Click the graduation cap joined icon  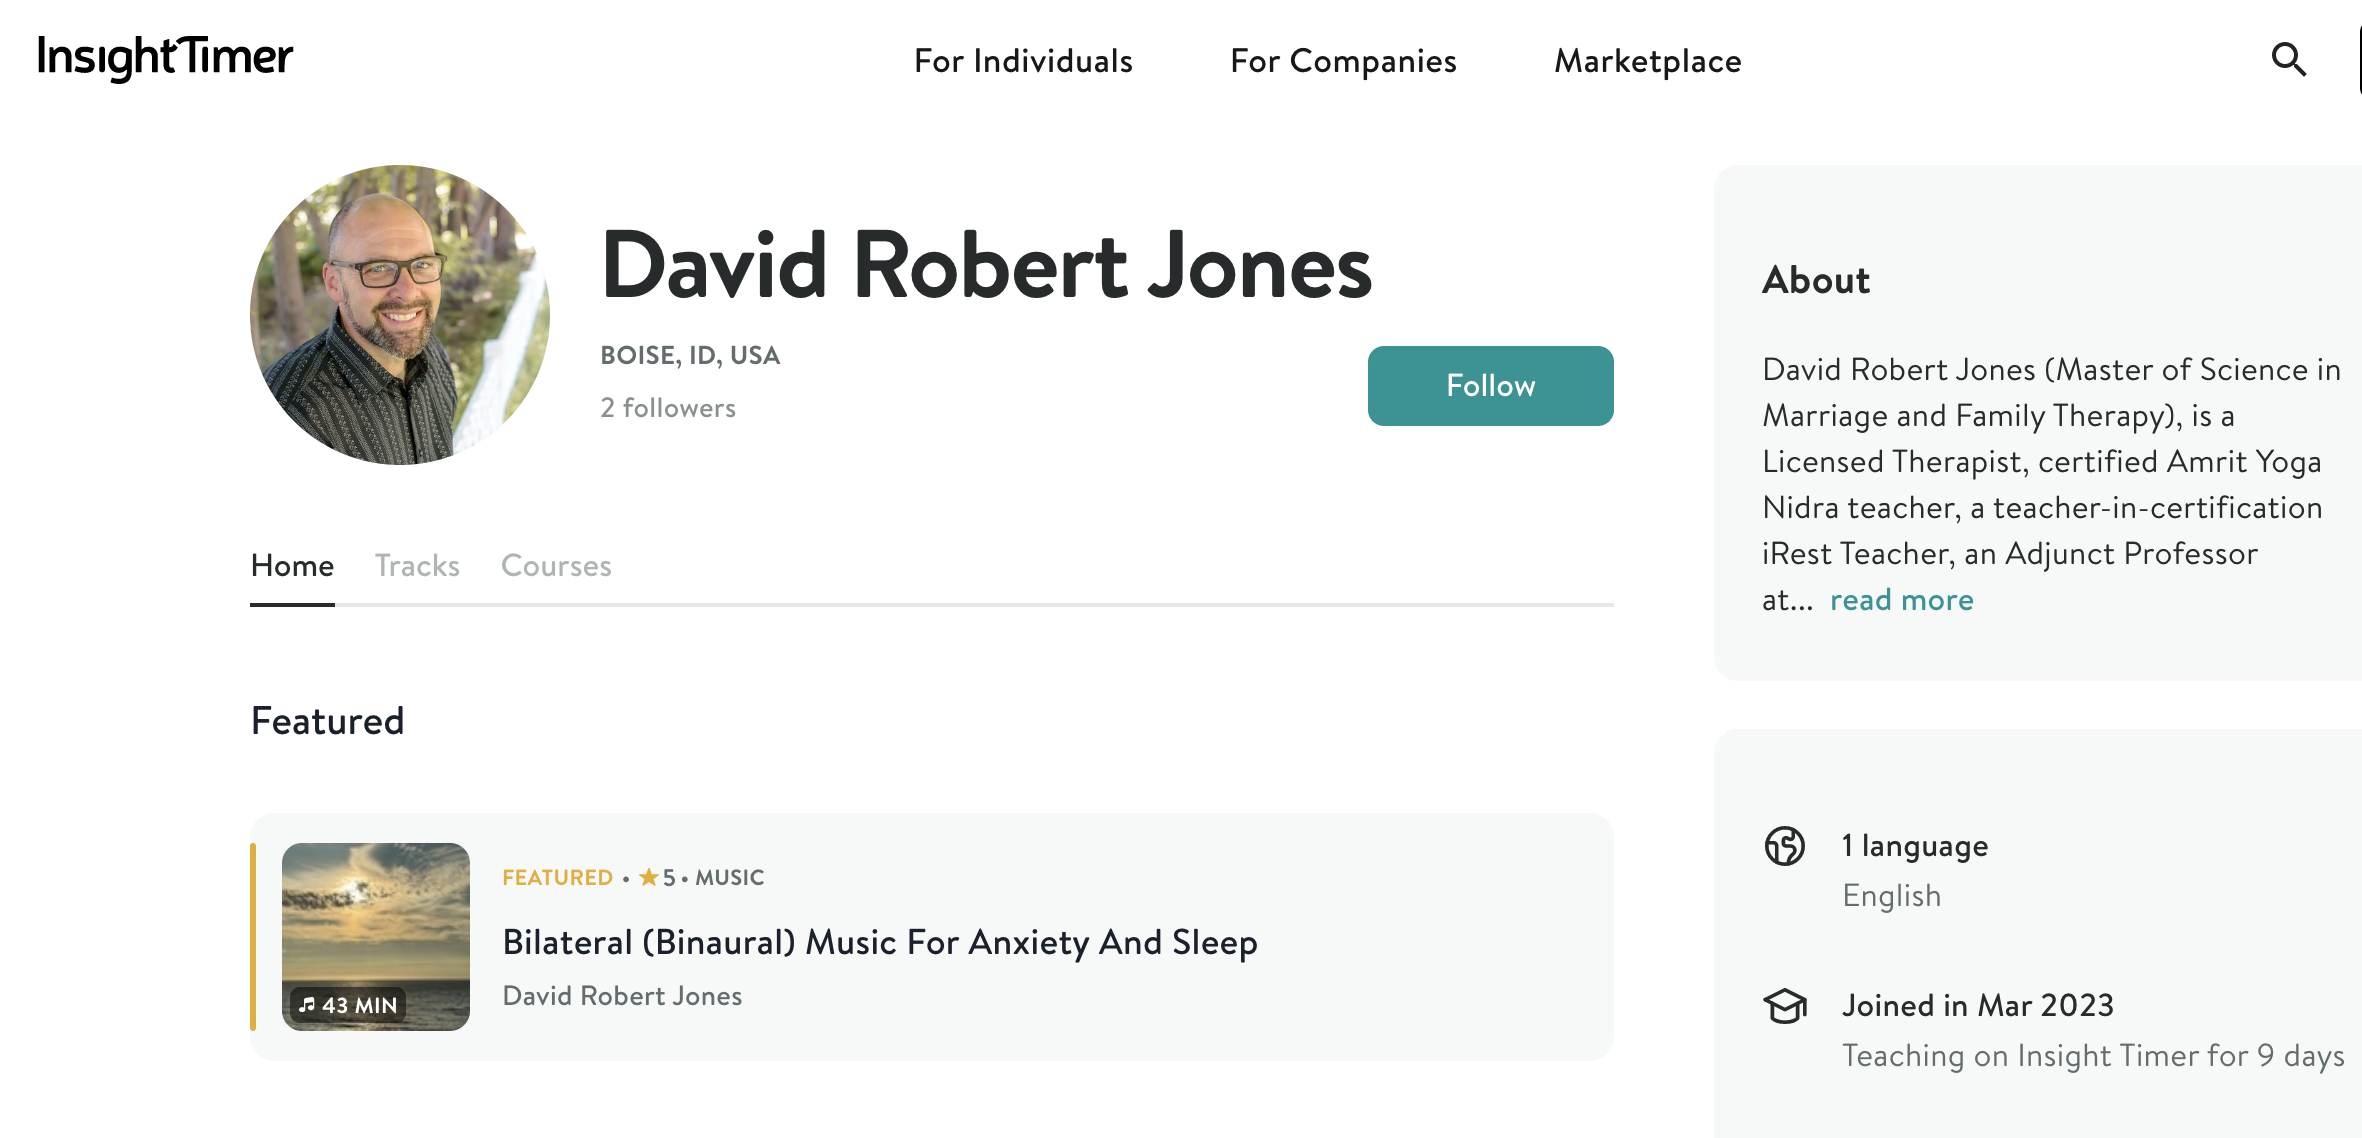[x=1785, y=1006]
